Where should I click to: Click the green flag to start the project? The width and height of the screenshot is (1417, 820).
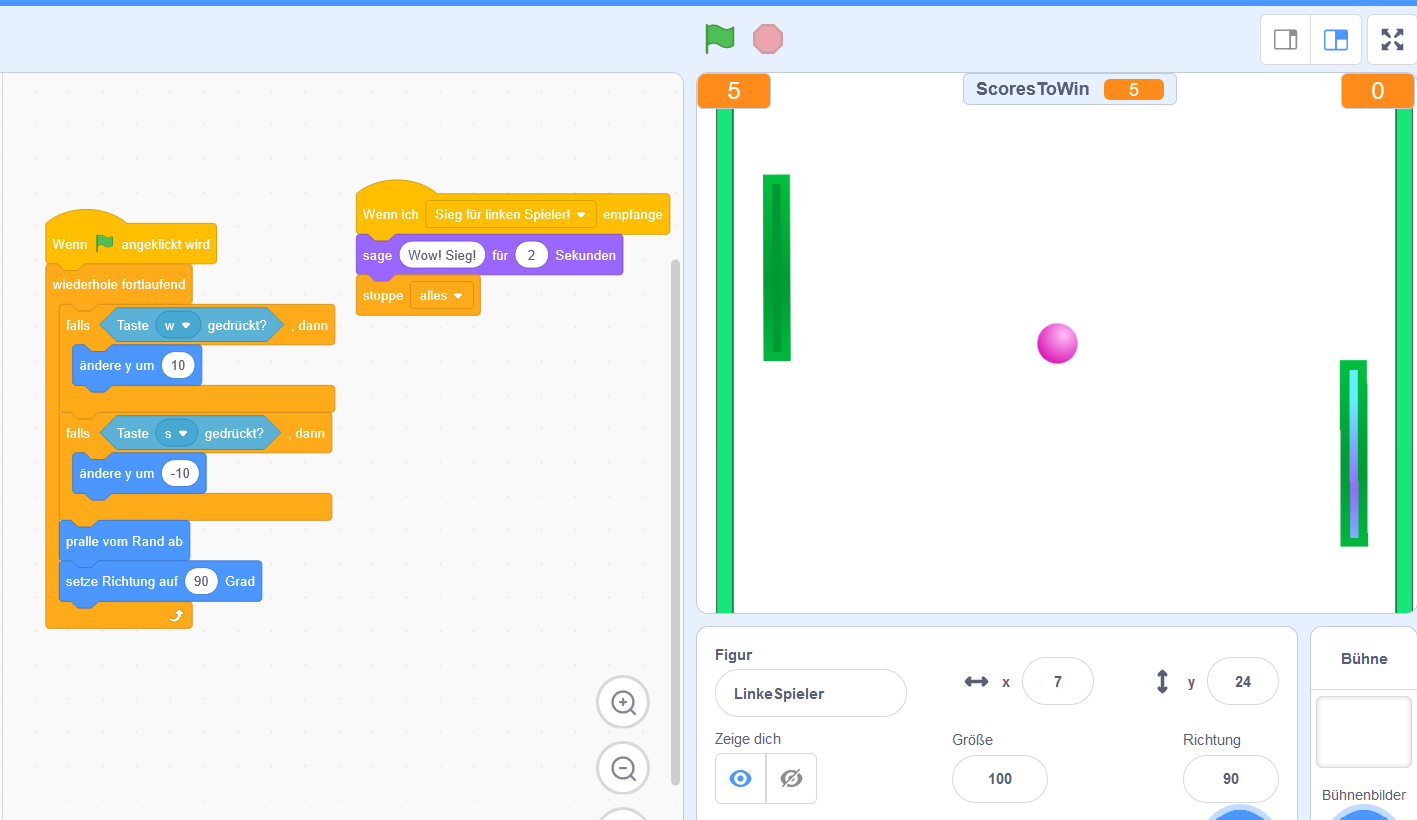tap(719, 39)
